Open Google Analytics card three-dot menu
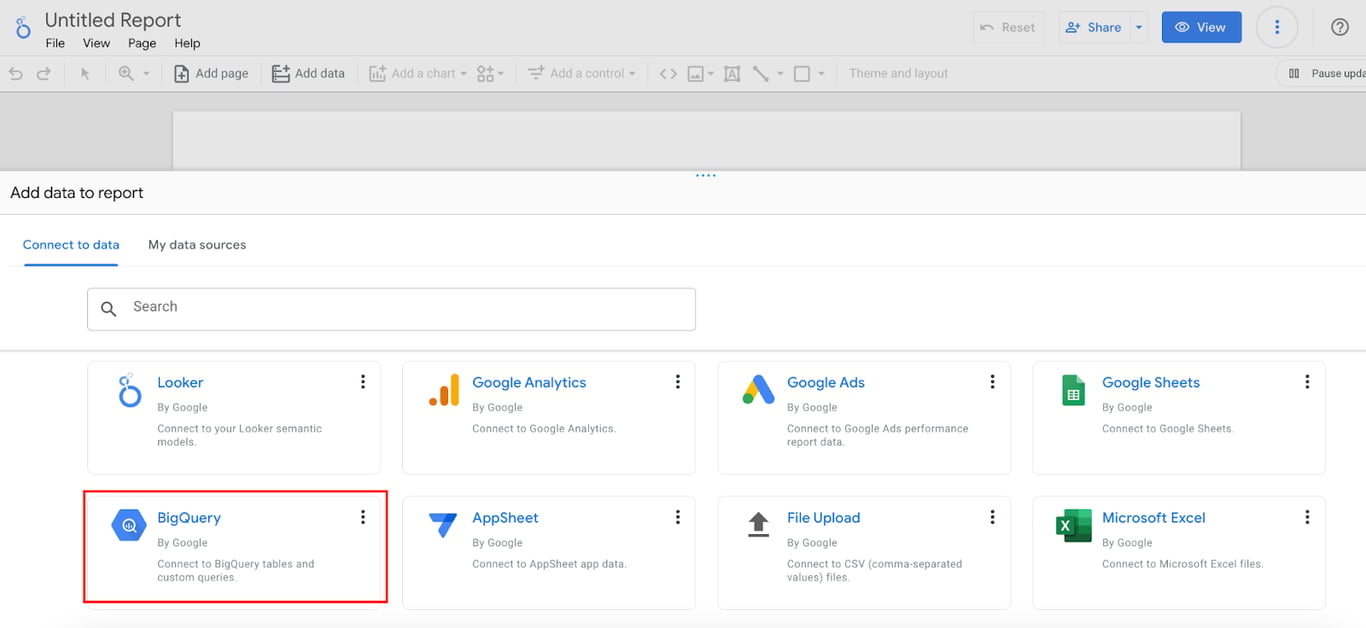The width and height of the screenshot is (1366, 628). (678, 382)
